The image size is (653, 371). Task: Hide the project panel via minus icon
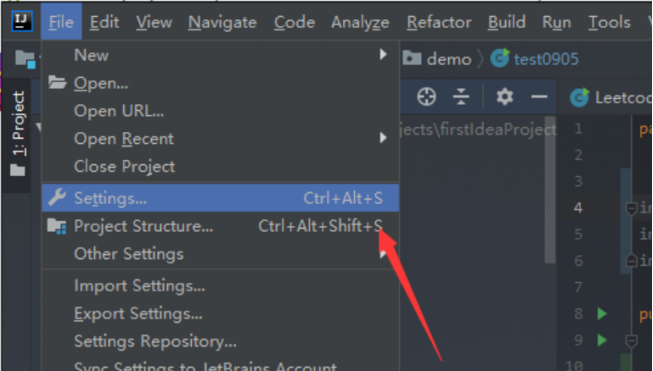539,97
